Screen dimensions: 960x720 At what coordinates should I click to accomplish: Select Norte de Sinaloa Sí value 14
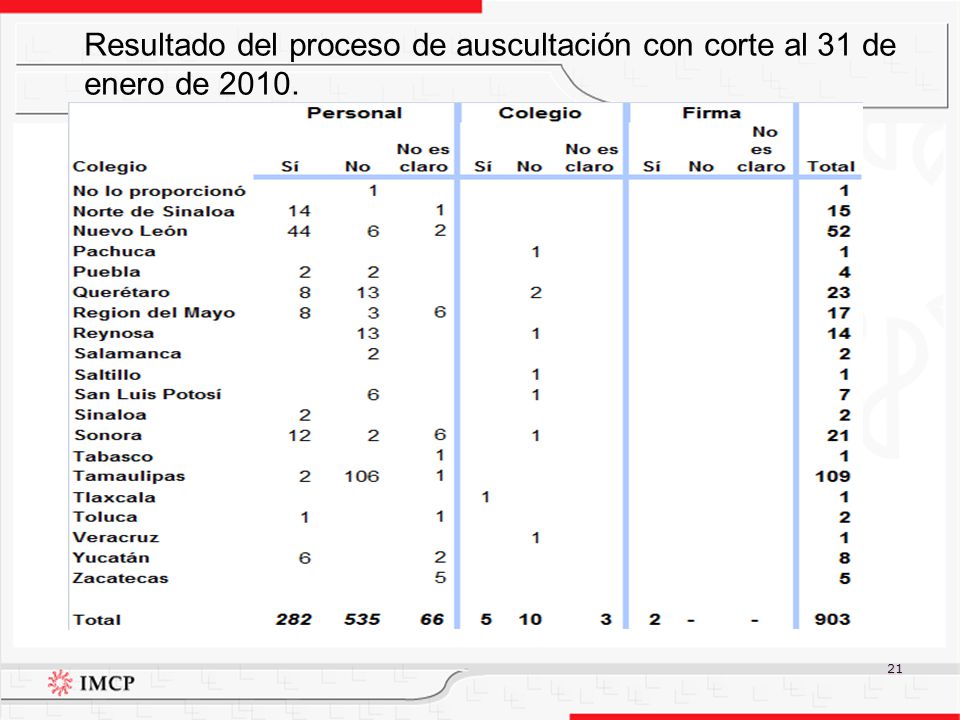tap(299, 211)
